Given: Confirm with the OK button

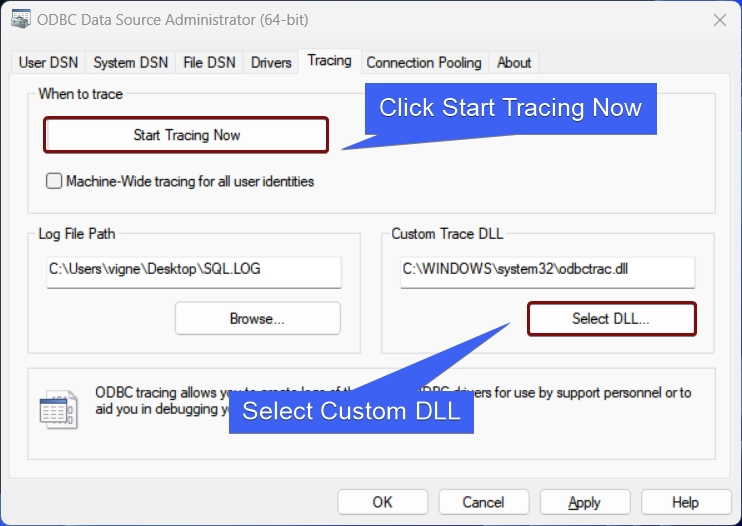Looking at the screenshot, I should [382, 502].
